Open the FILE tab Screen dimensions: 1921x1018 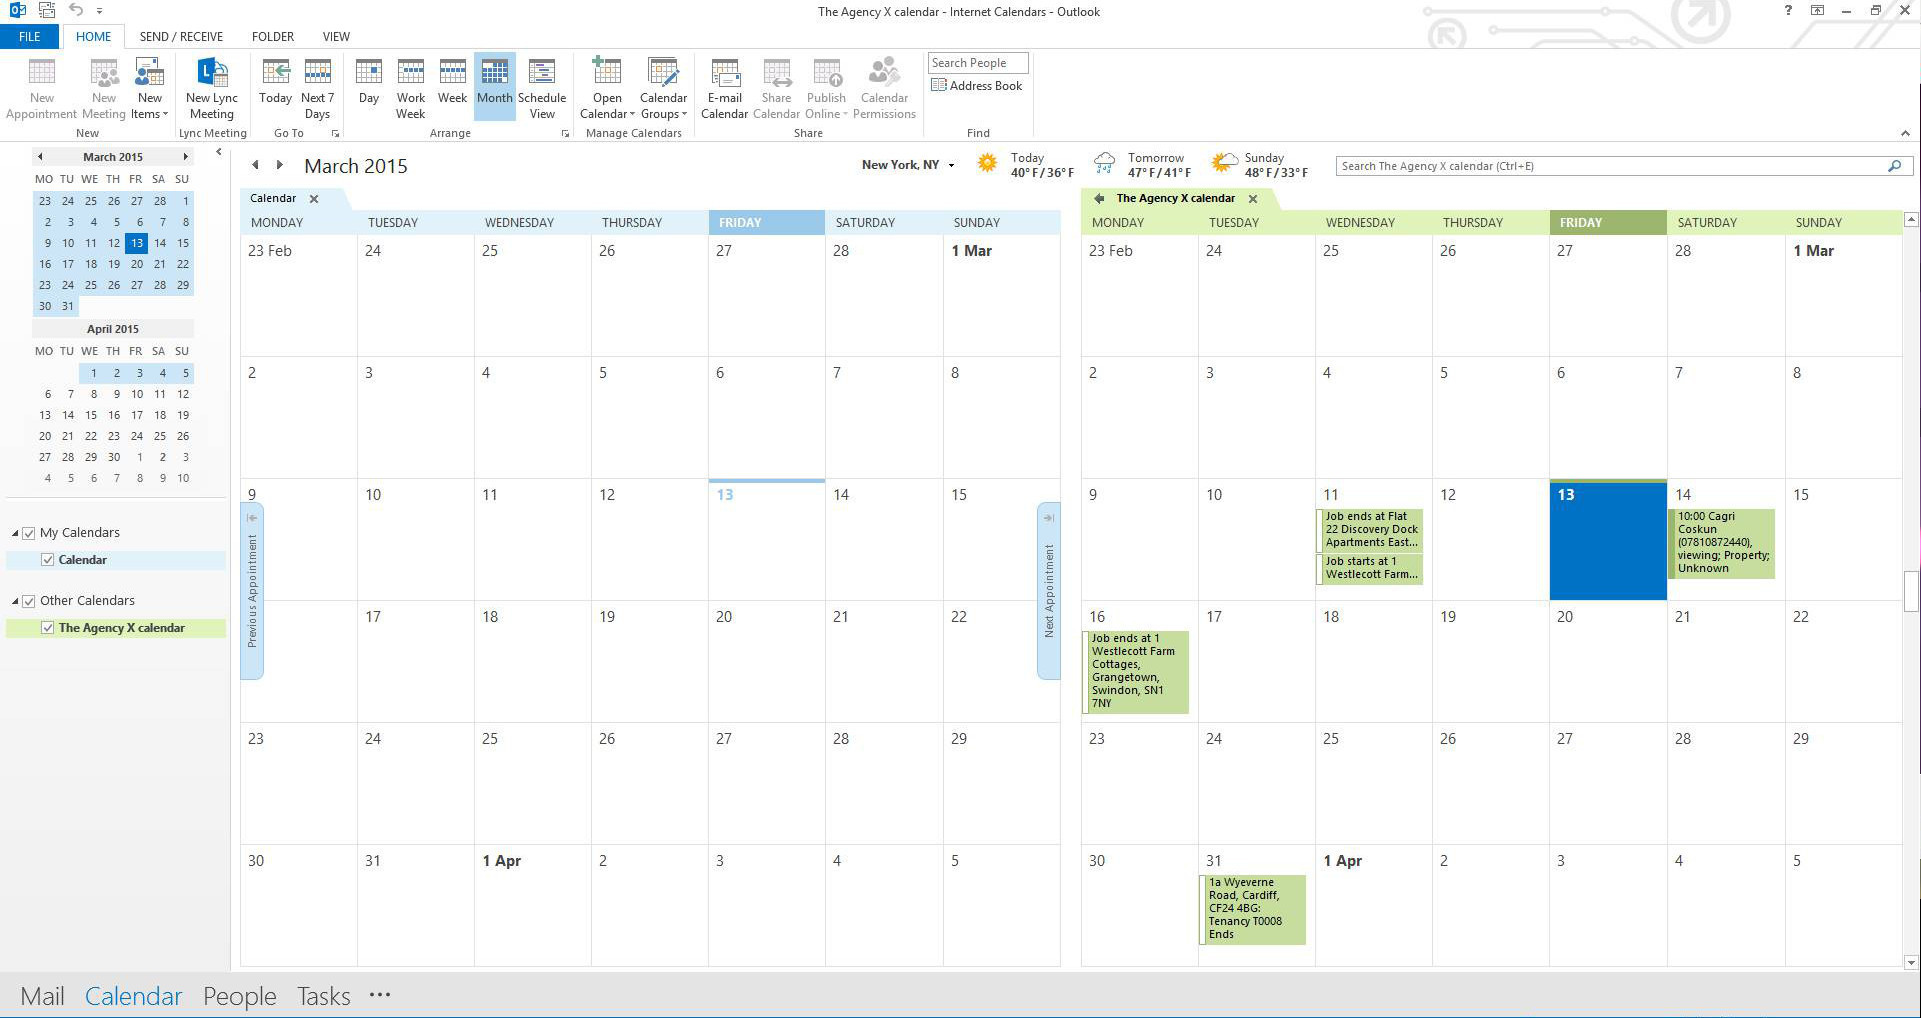(x=30, y=37)
